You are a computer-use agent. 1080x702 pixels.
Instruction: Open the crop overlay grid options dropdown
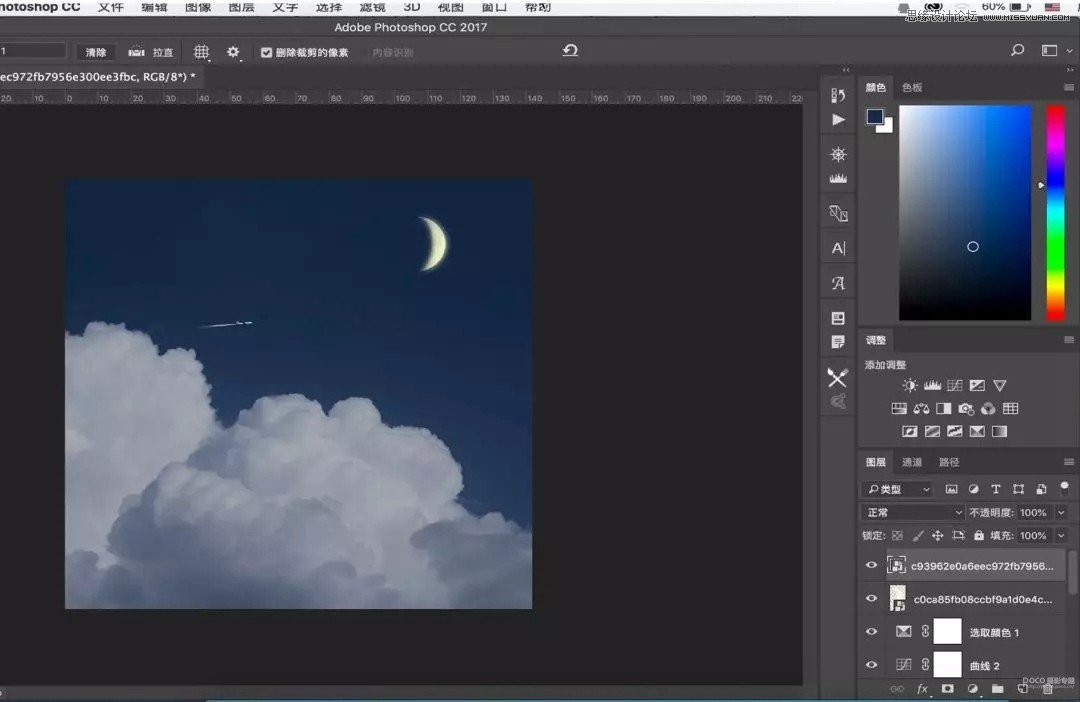(x=201, y=52)
